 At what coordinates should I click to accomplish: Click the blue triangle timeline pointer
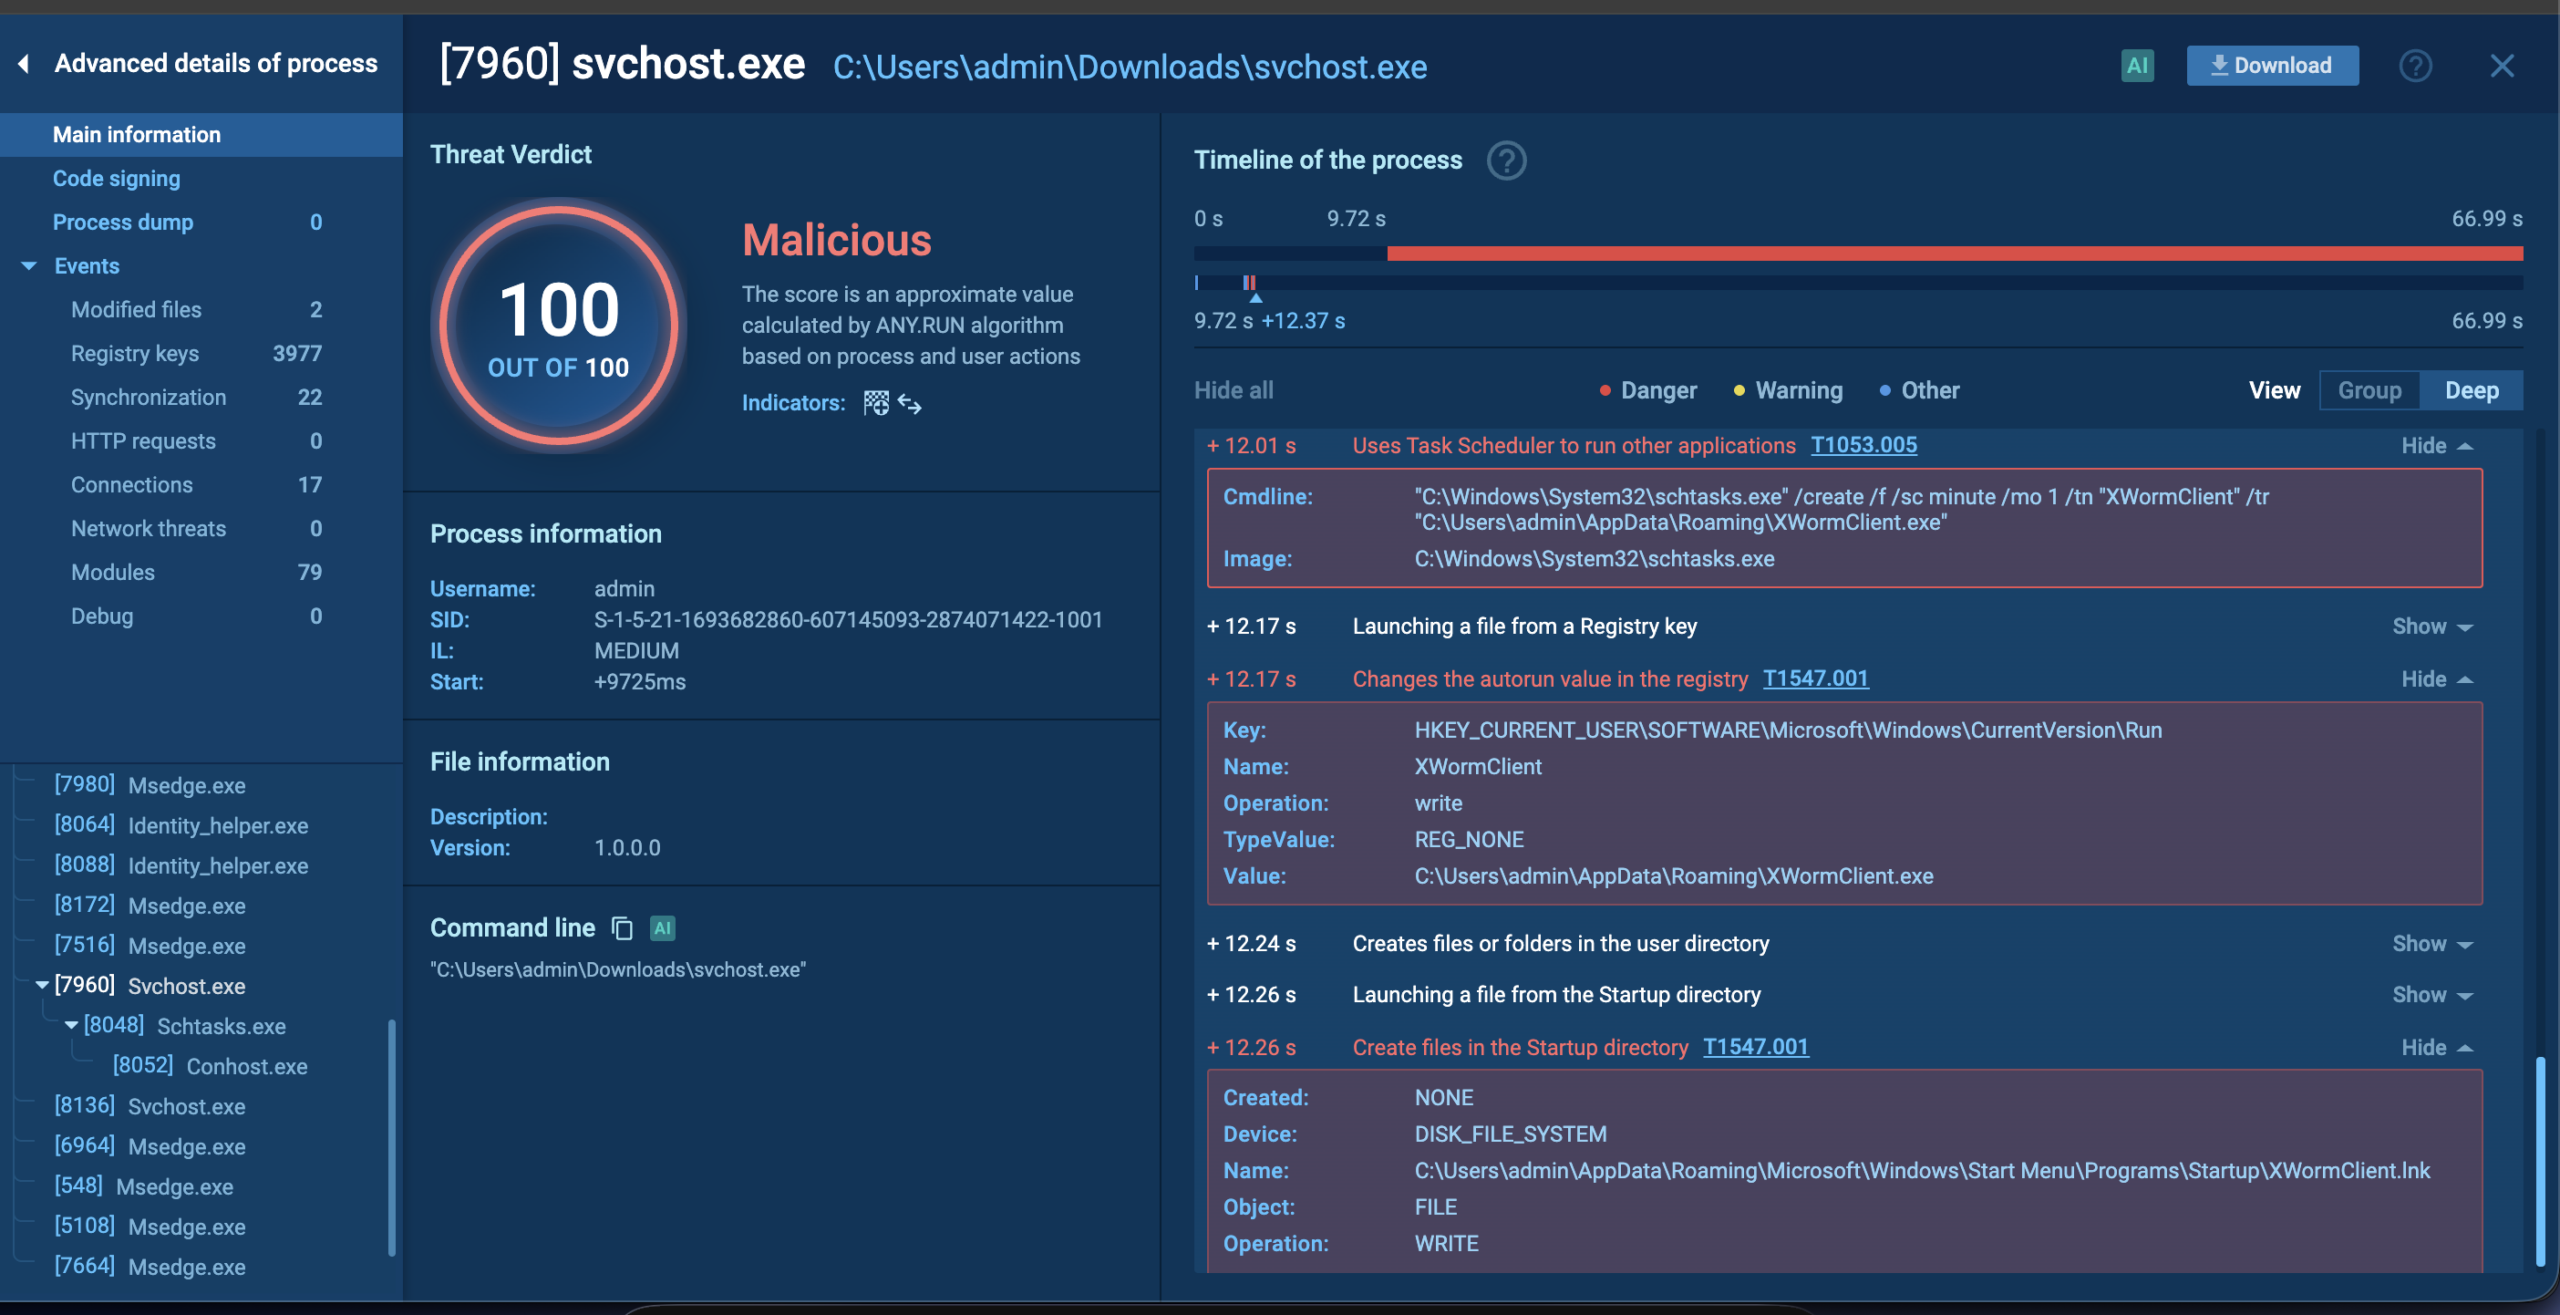[1256, 298]
